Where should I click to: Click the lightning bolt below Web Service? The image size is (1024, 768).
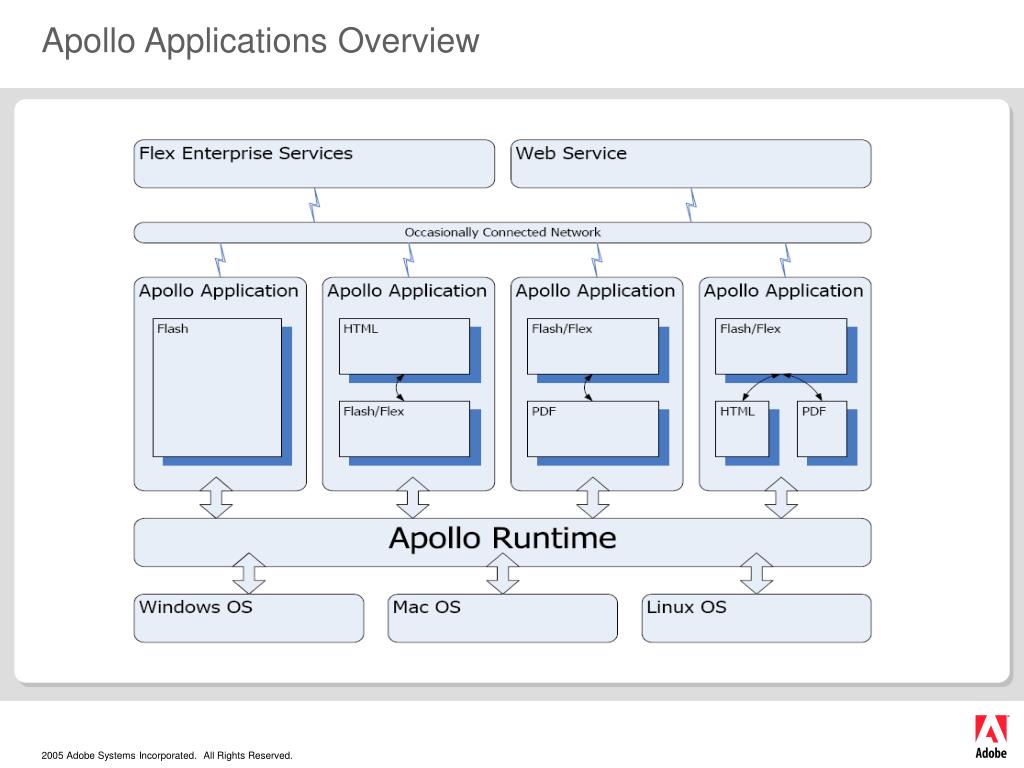(691, 205)
